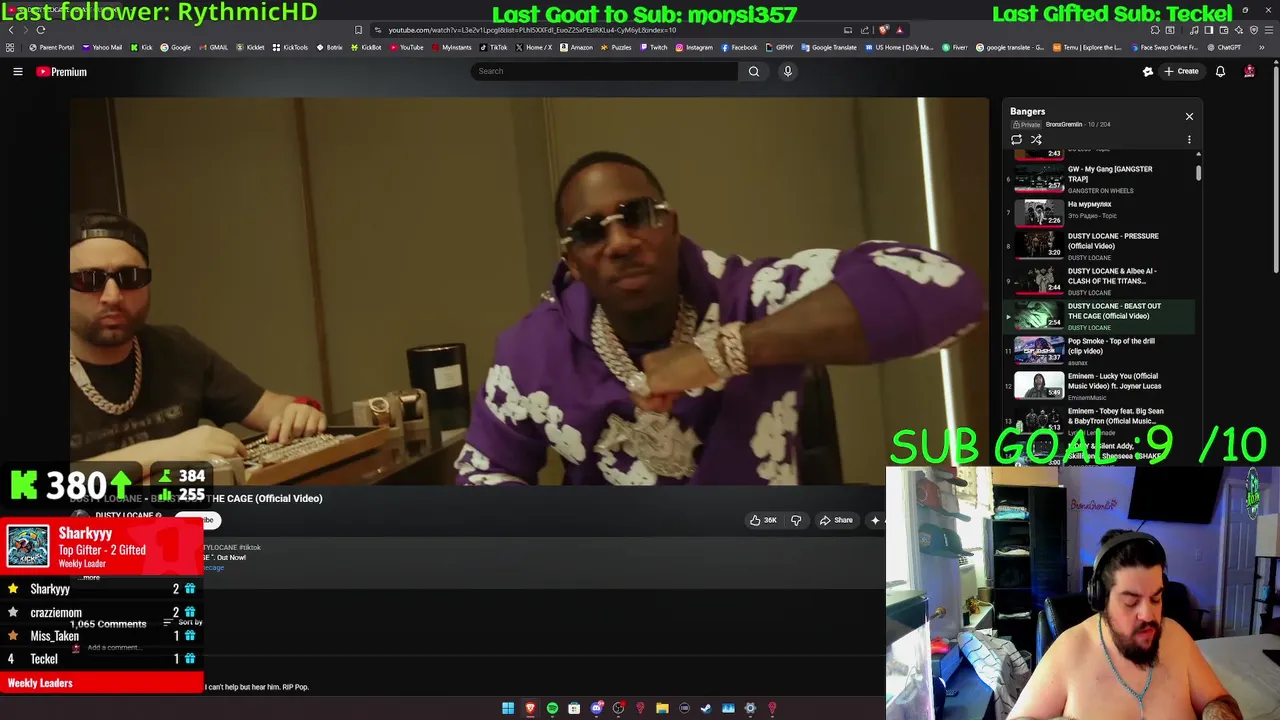1280x720 pixels.
Task: Open File Explorer folder on taskbar
Action: click(x=662, y=709)
